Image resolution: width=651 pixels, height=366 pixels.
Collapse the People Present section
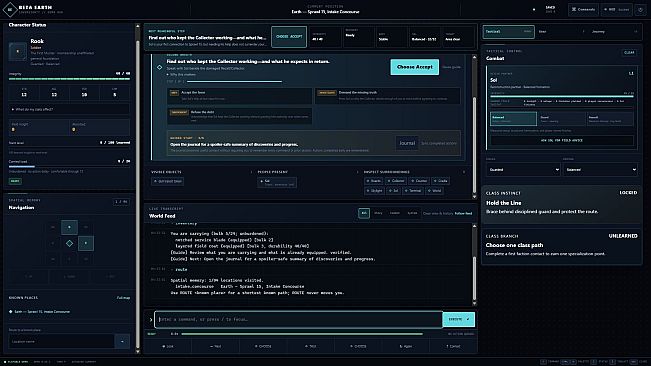pos(357,172)
